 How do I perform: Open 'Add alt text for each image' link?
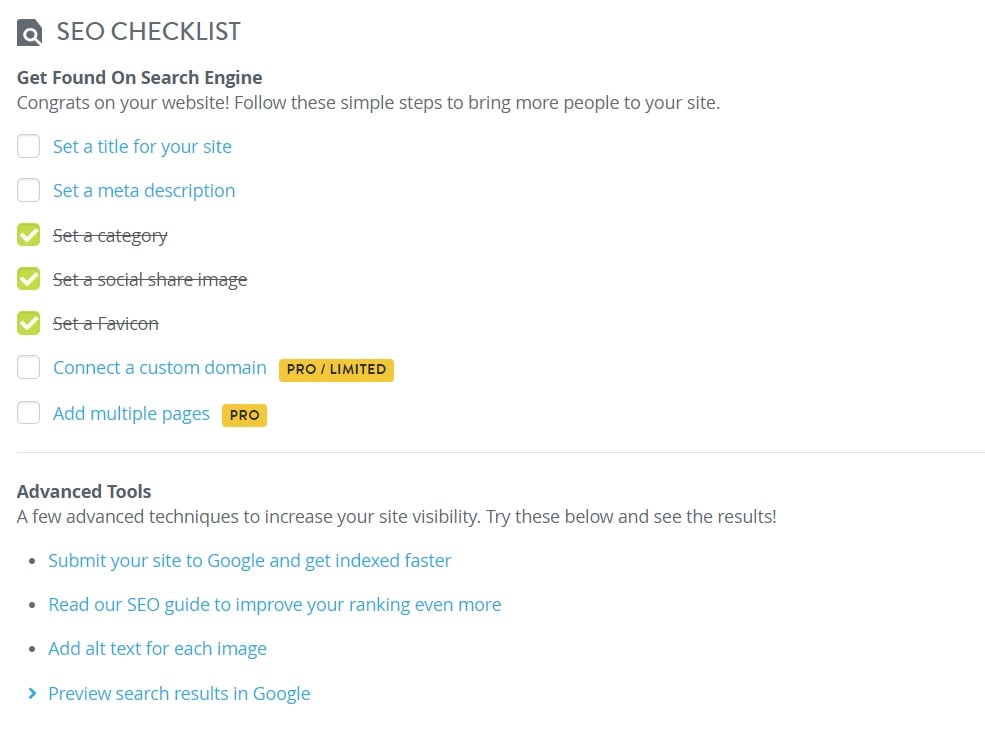[157, 649]
